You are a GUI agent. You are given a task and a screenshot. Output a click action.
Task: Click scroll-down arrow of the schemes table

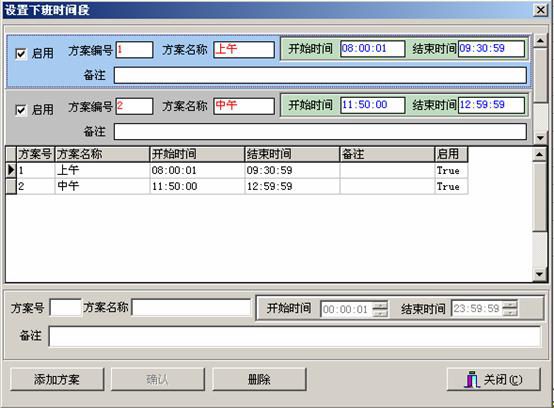coord(539,274)
